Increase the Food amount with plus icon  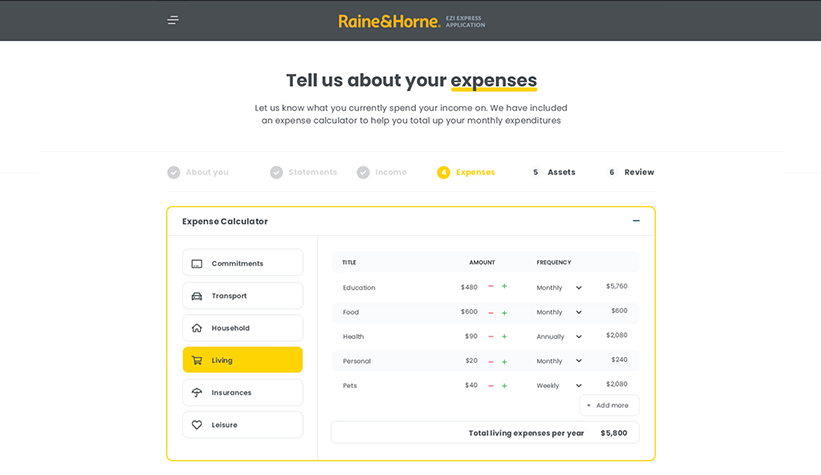point(504,312)
